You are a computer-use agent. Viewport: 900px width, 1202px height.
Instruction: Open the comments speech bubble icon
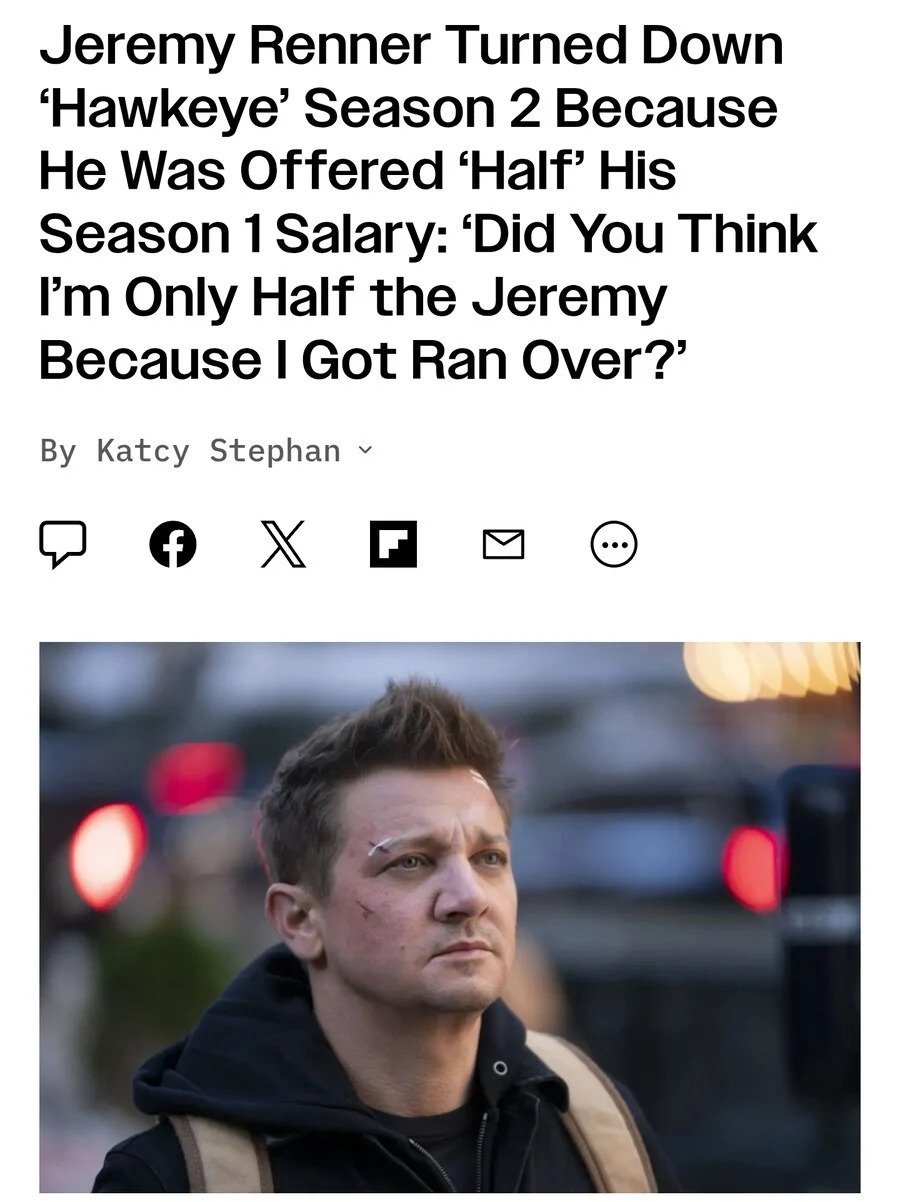click(62, 544)
